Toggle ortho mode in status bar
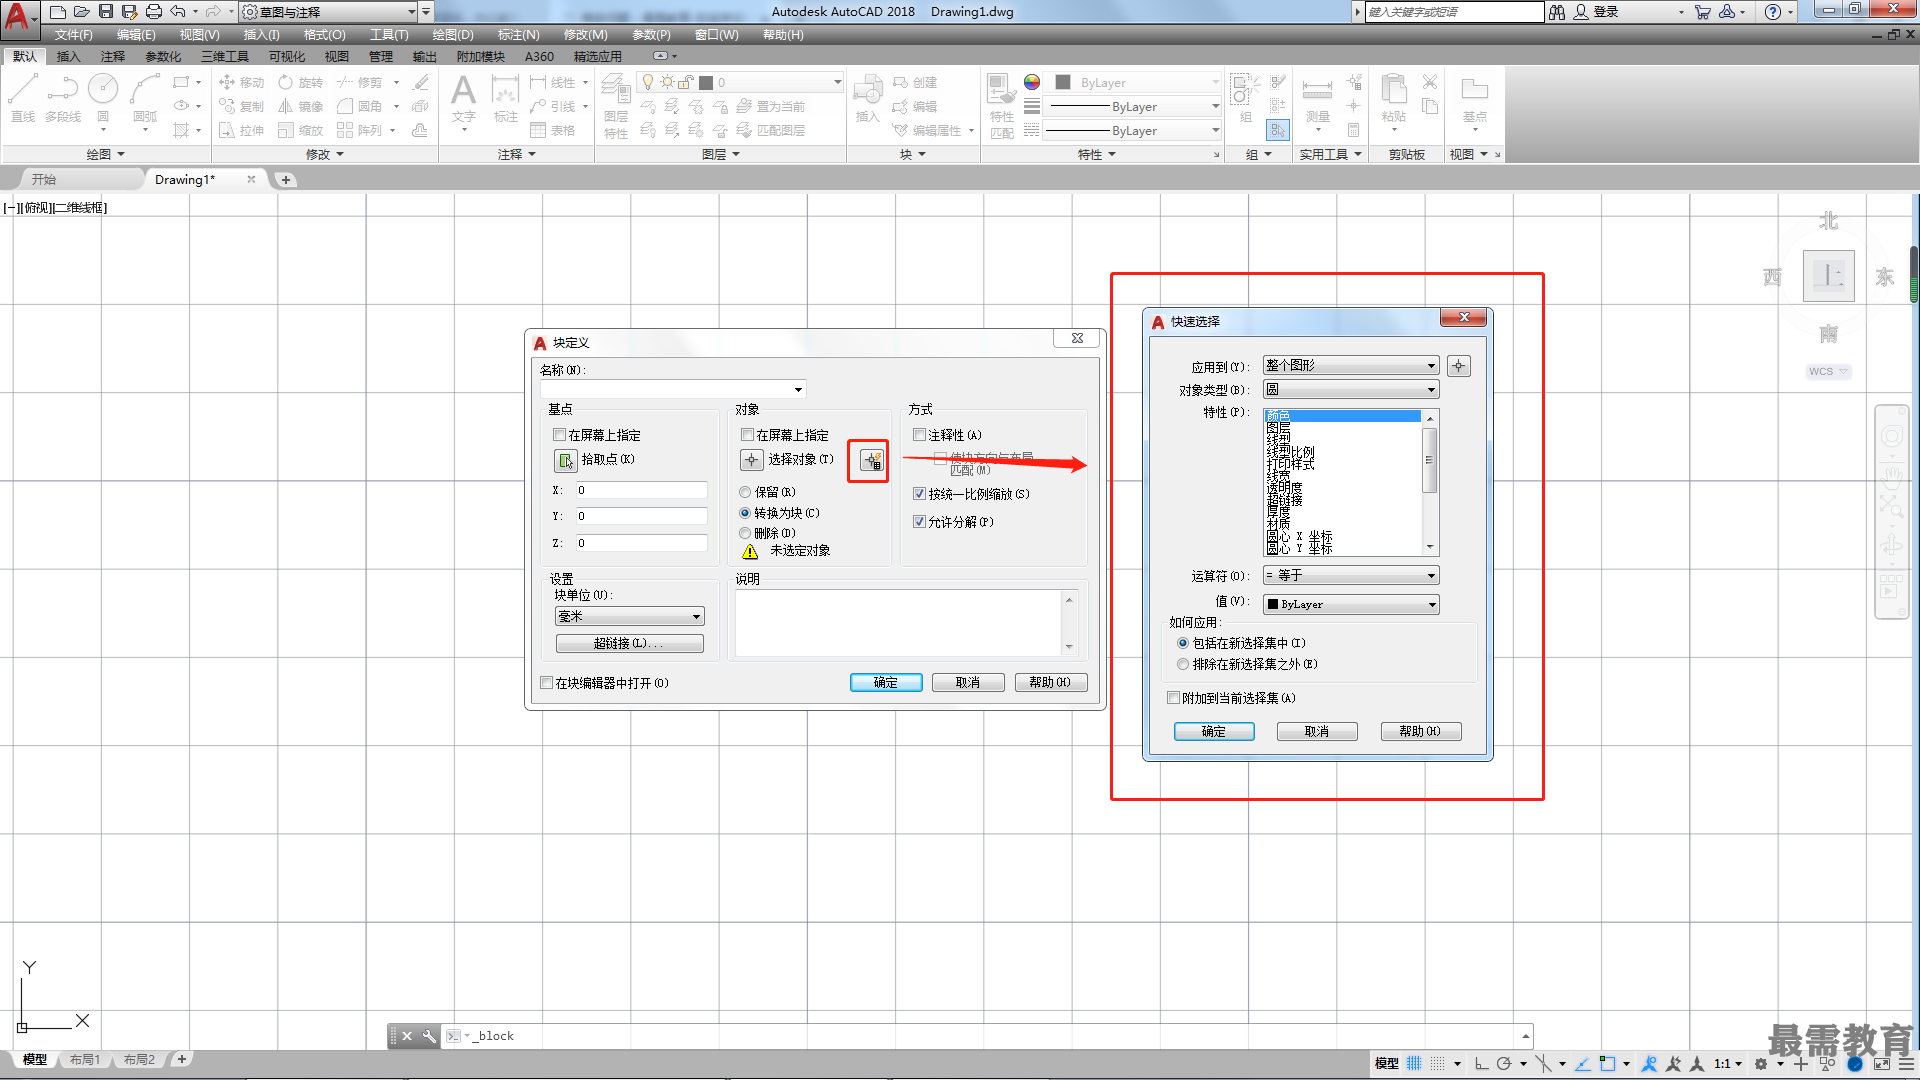 tap(1481, 1063)
